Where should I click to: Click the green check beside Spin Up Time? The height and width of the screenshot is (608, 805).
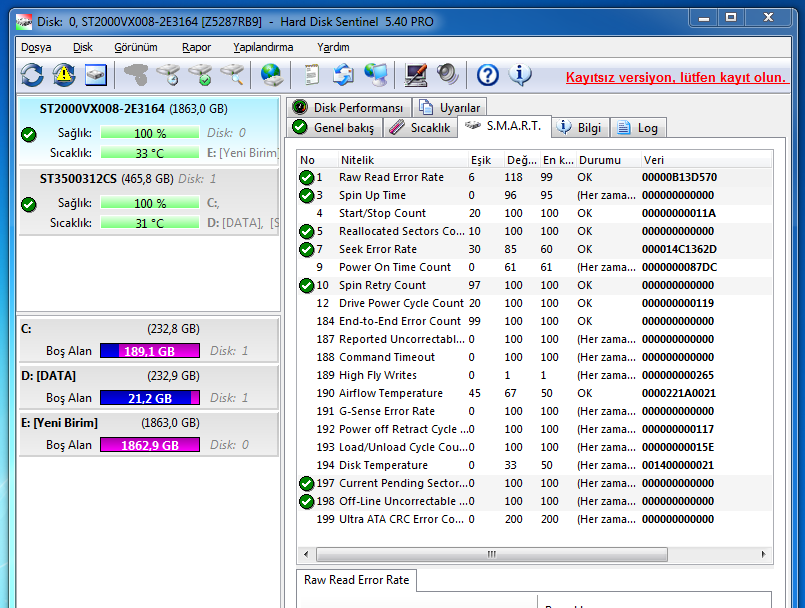[x=306, y=196]
